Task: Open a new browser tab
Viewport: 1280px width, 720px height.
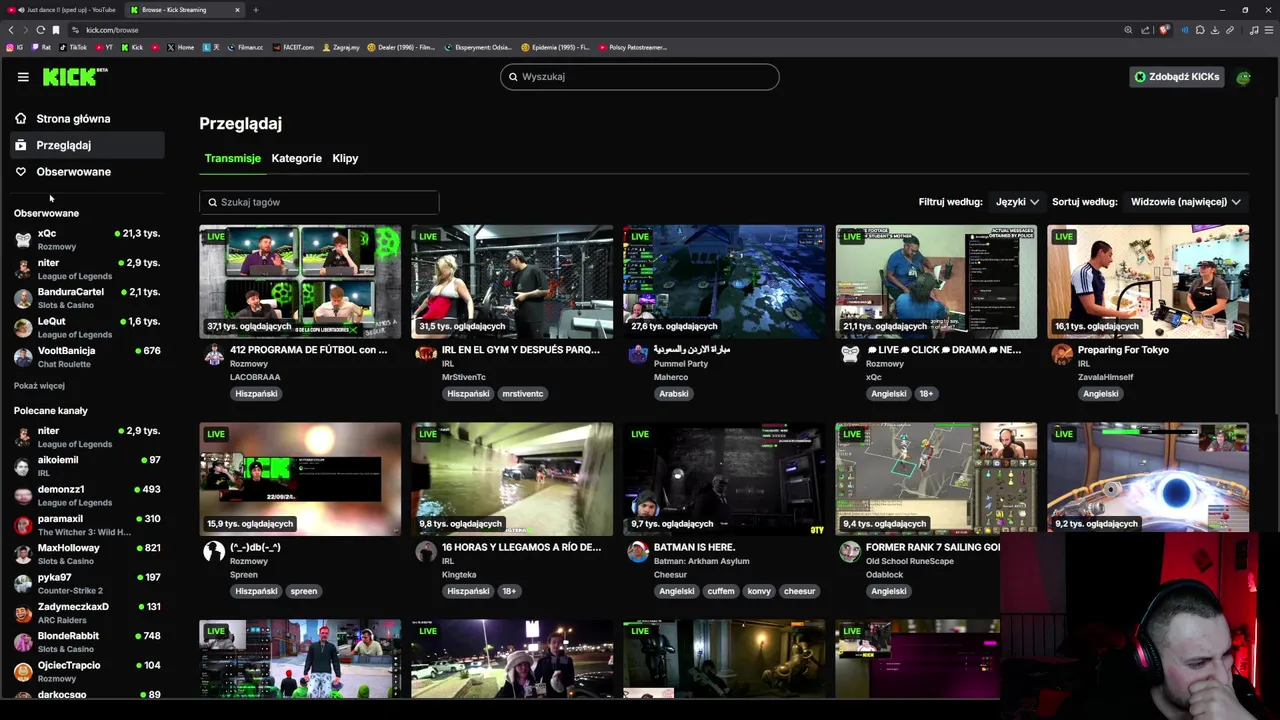Action: [x=255, y=10]
